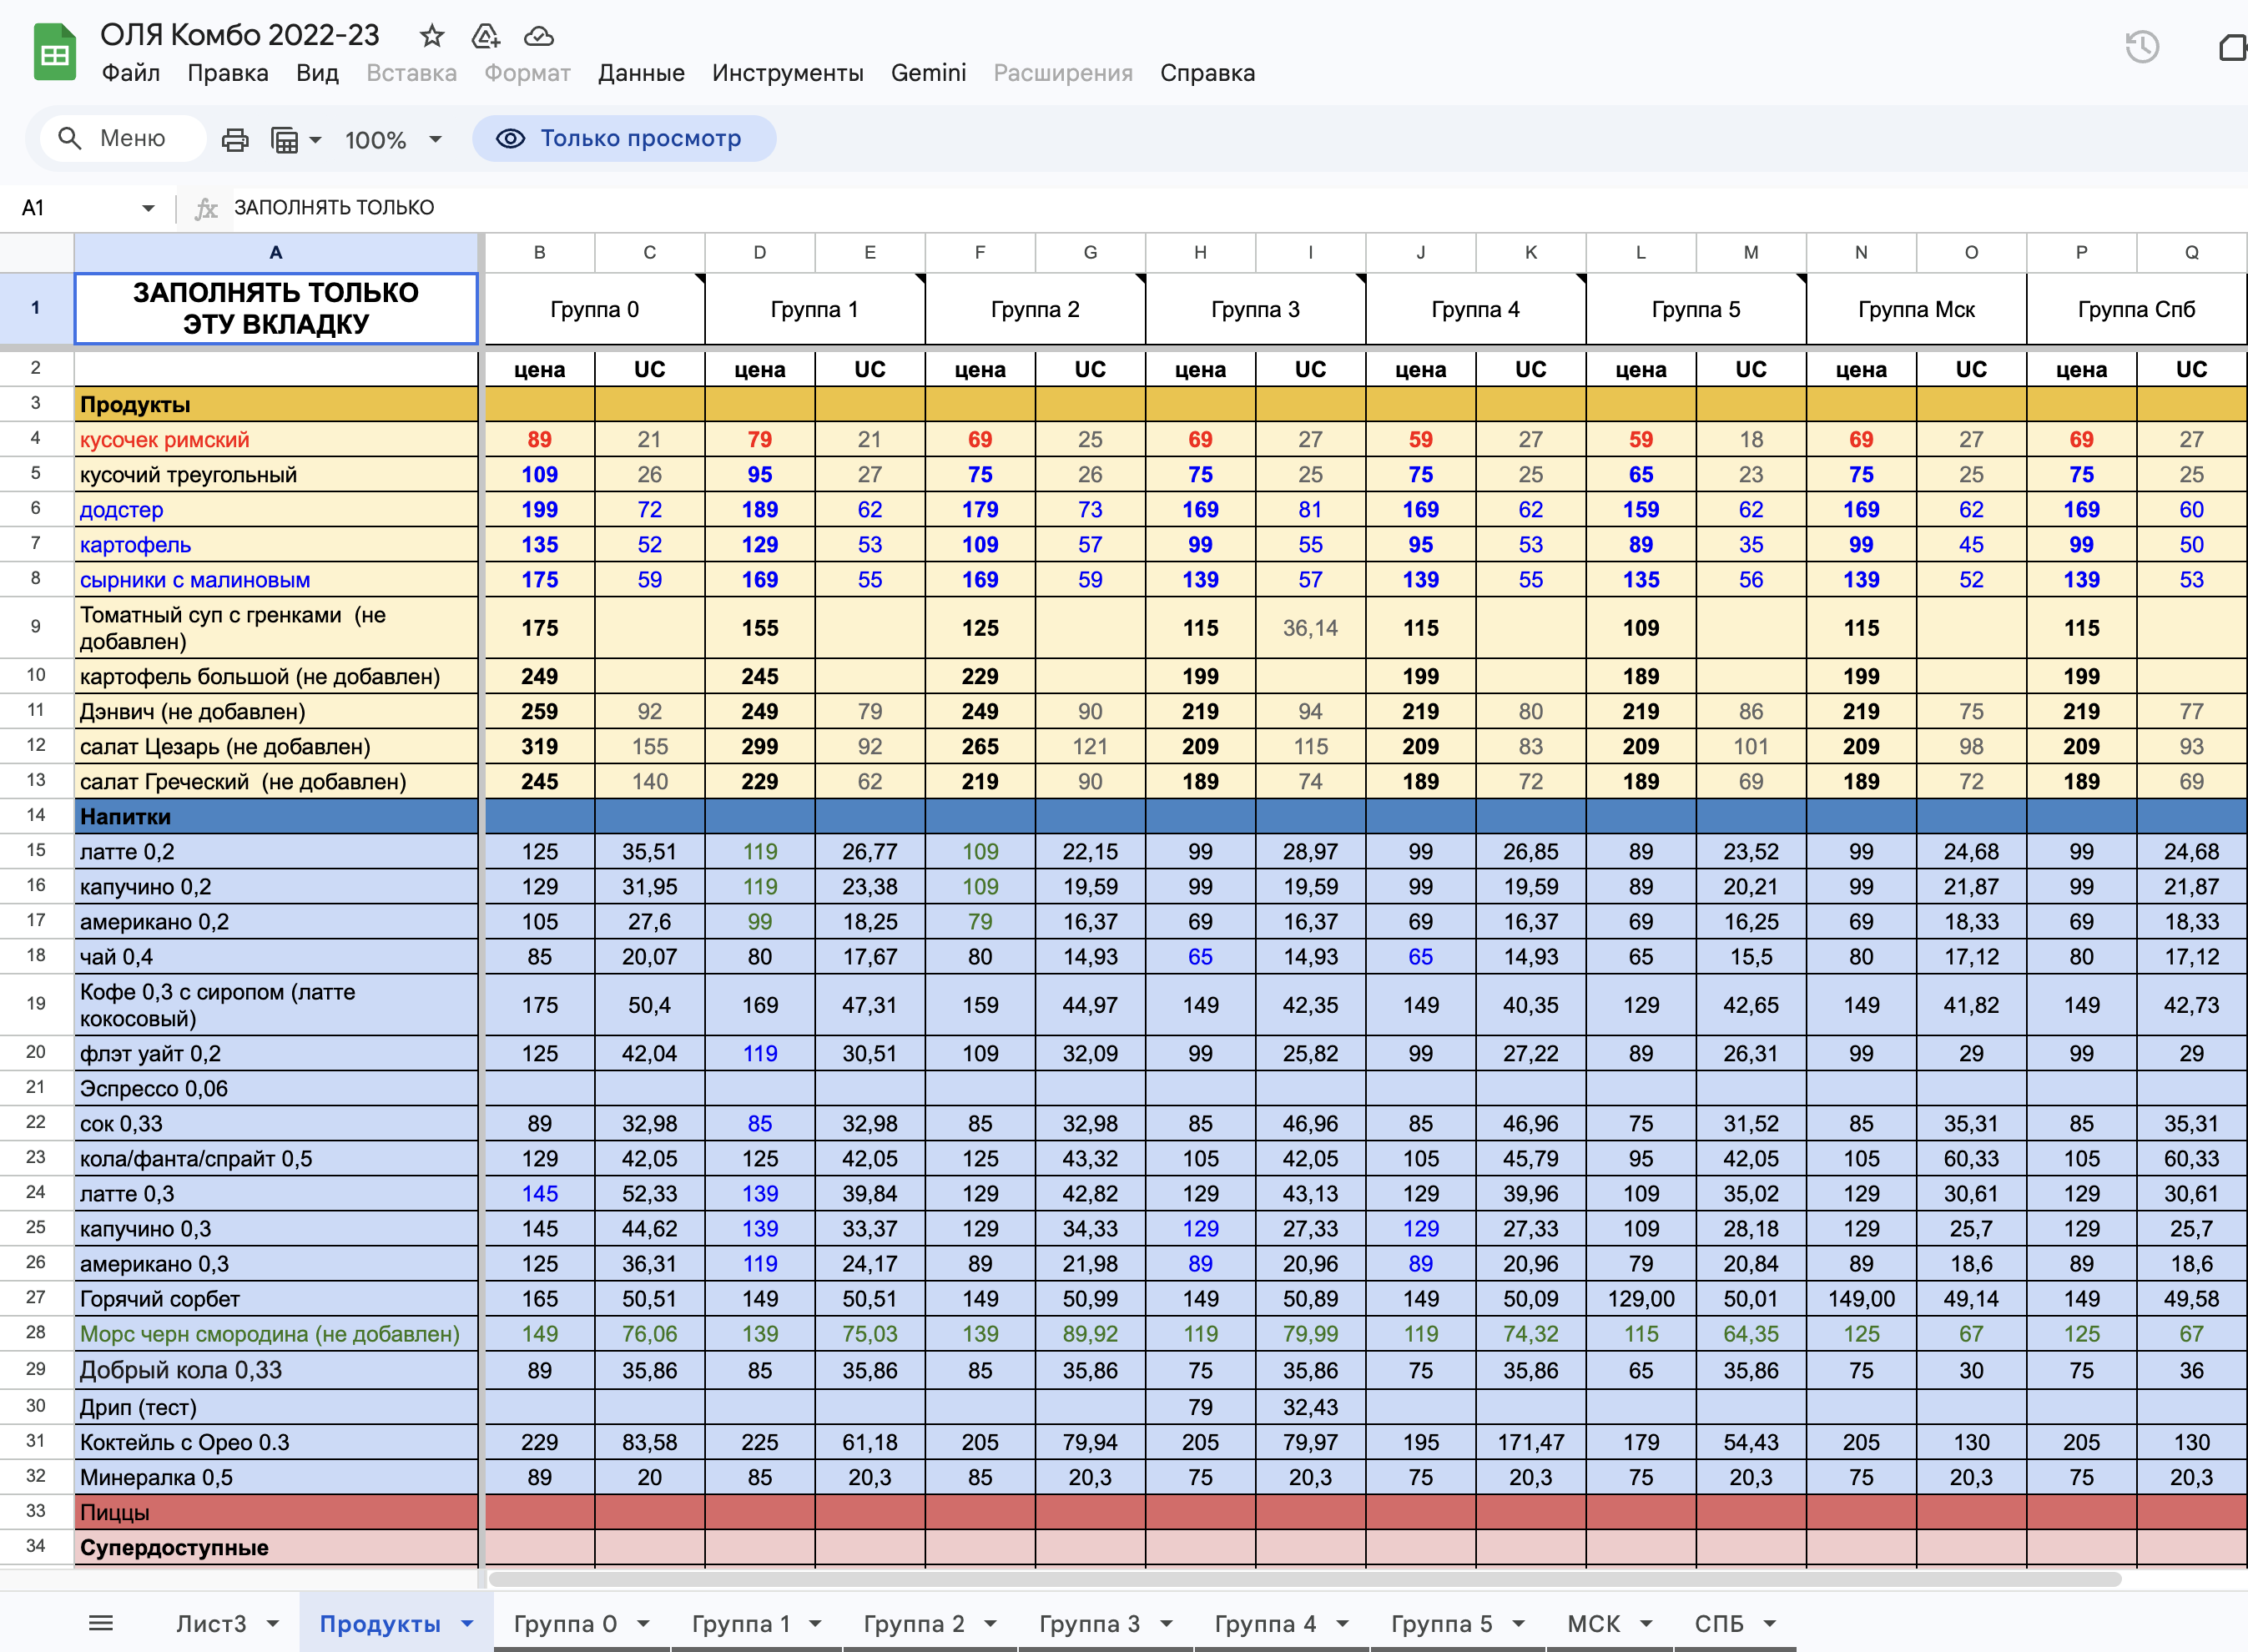Click the add-to-Drive shortcut icon
Screen dimensions: 2248x1652
point(485,36)
